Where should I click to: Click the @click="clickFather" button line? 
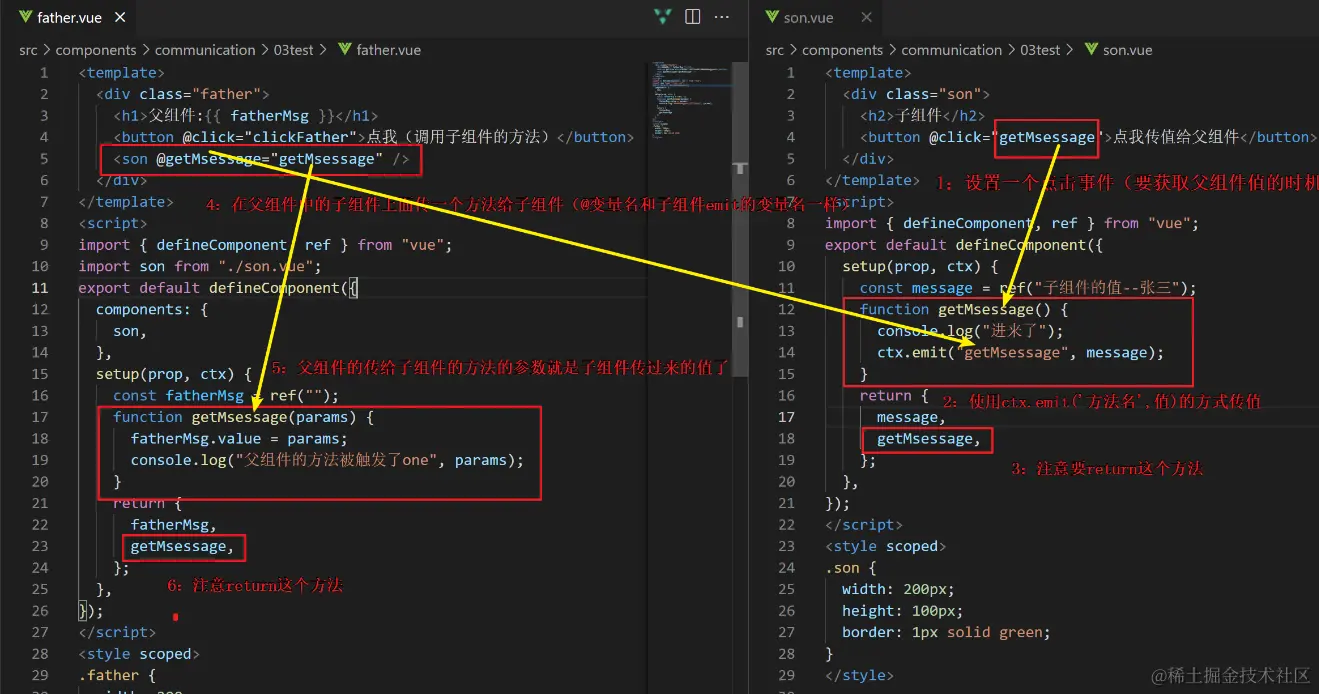click(x=374, y=137)
